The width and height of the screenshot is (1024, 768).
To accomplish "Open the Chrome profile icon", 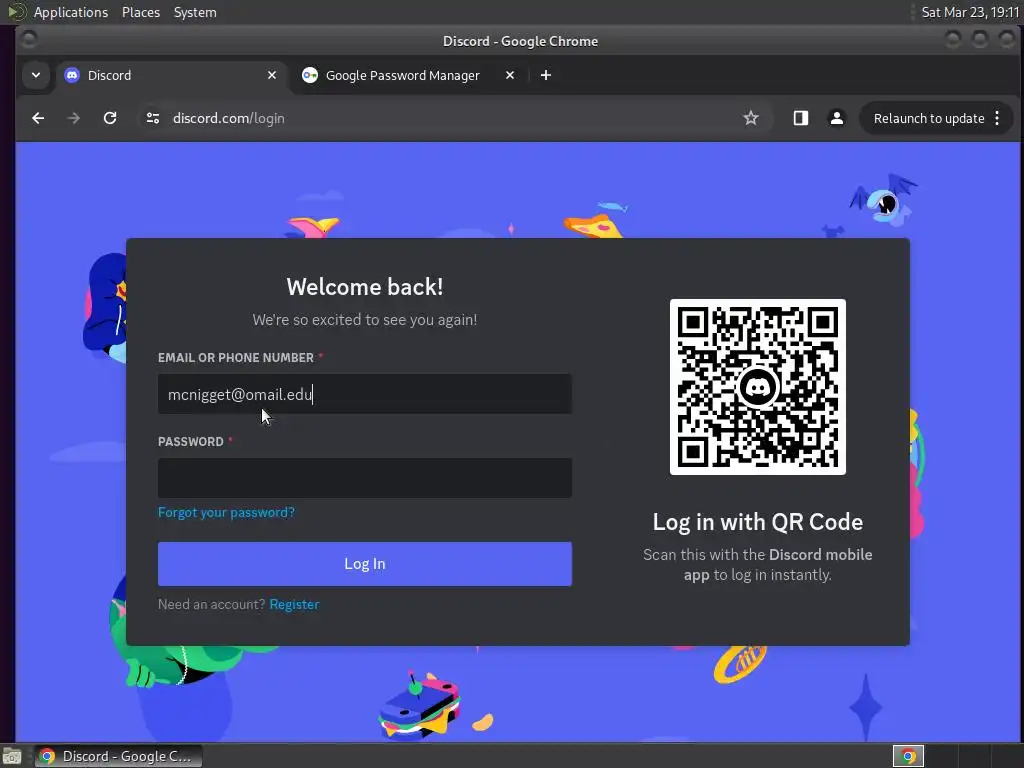I will (837, 118).
